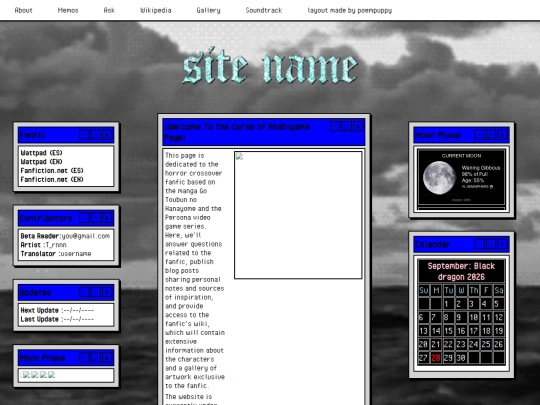Open the About nav link
The image size is (540, 405).
23,10
